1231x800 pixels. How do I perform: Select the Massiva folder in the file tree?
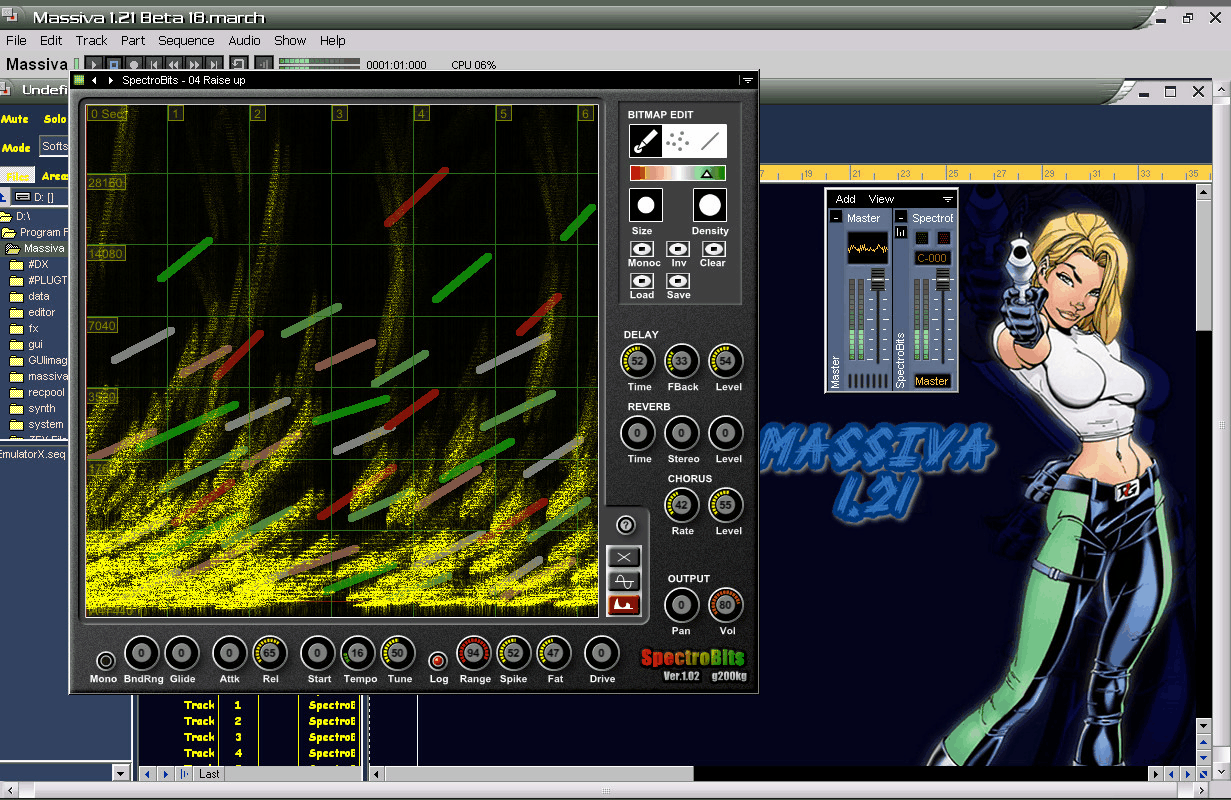coord(44,248)
